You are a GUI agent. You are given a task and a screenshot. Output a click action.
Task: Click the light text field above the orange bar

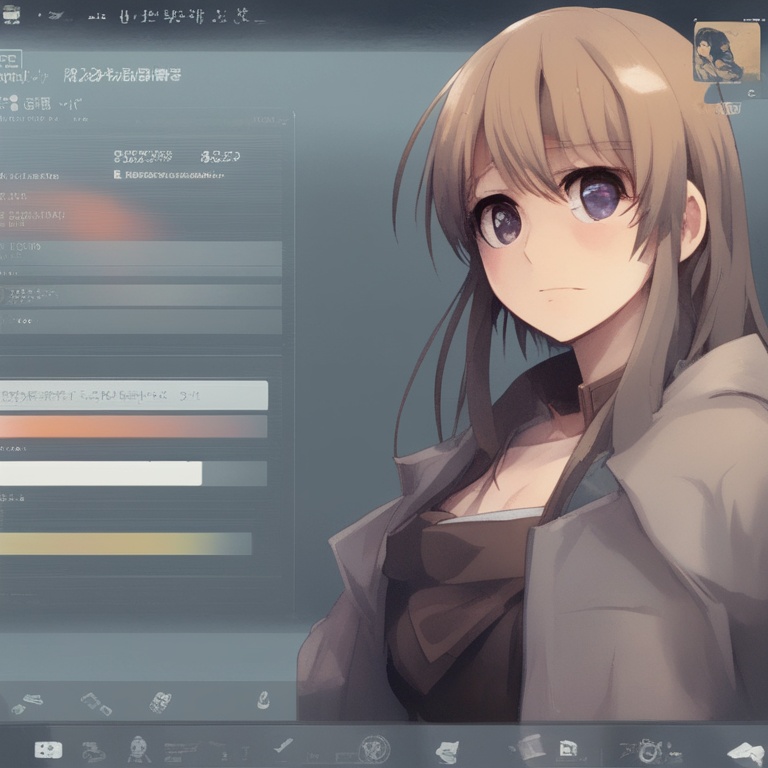pos(133,395)
